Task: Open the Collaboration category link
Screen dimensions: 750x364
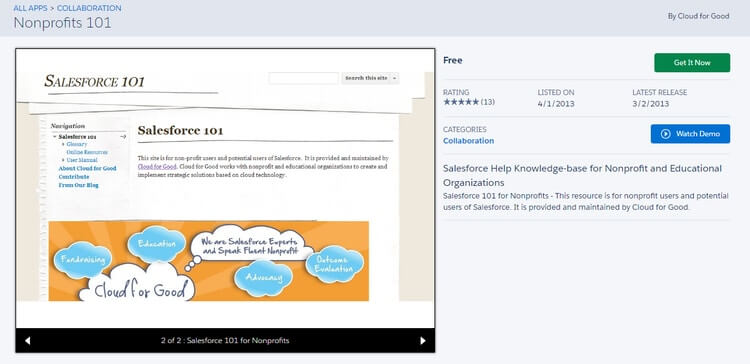Action: (468, 141)
